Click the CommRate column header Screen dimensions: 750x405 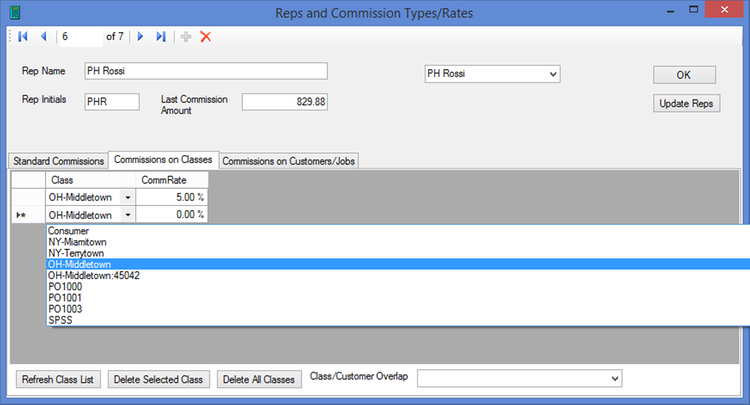point(172,180)
